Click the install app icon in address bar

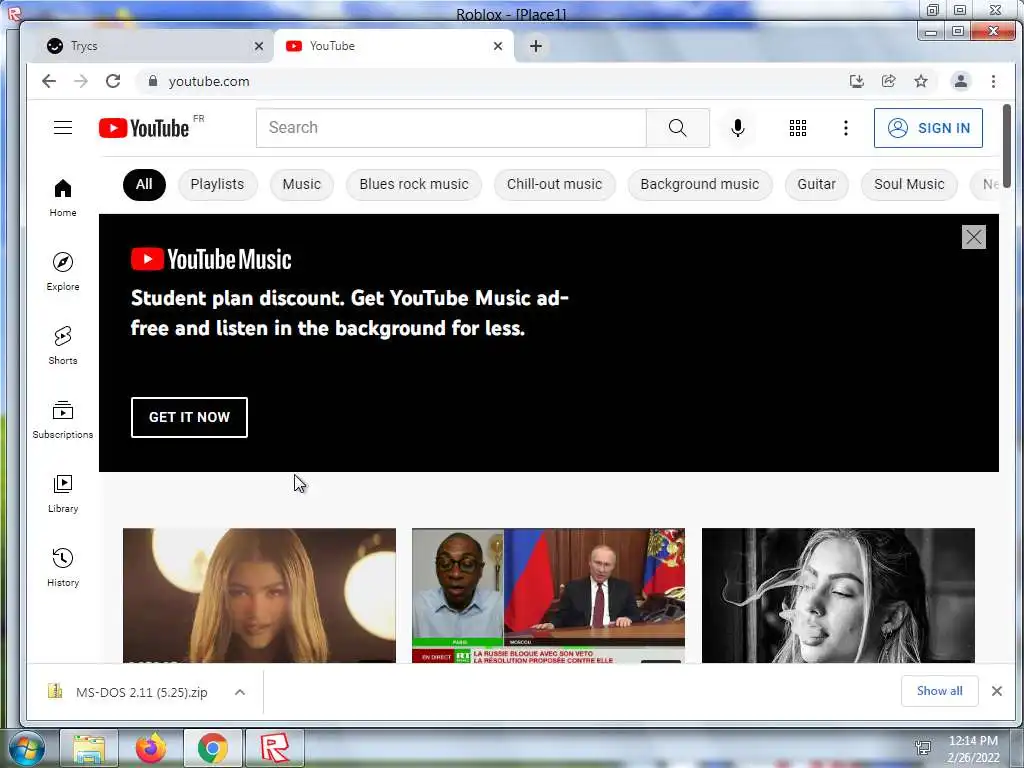tap(856, 82)
